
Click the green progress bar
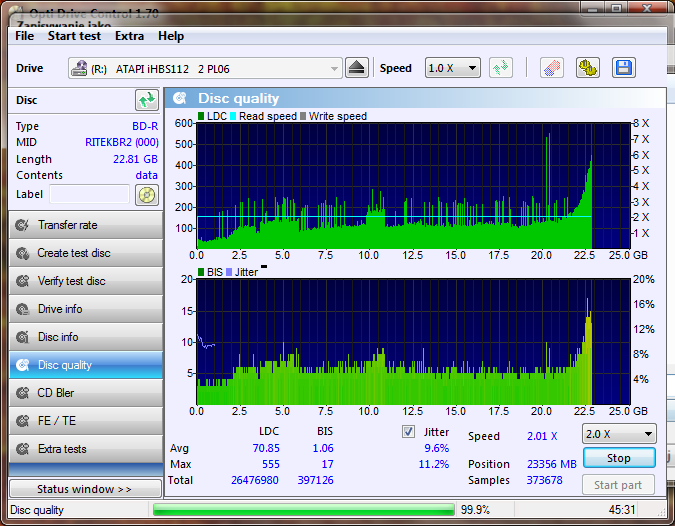304,510
